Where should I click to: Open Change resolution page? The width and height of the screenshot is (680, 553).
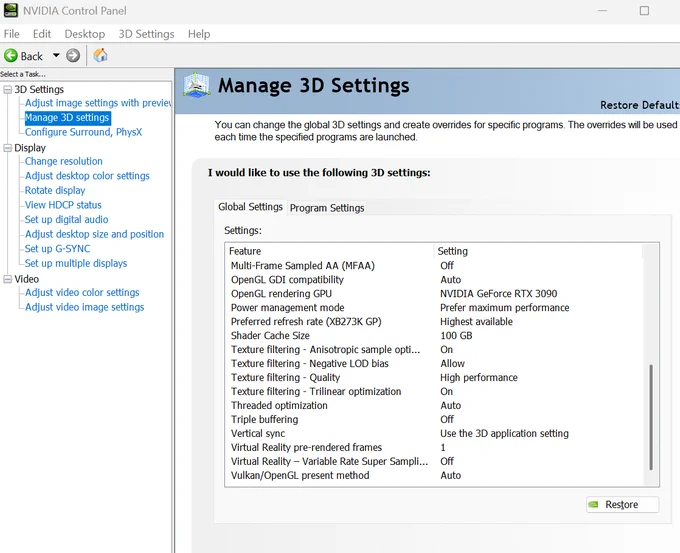[x=64, y=161]
